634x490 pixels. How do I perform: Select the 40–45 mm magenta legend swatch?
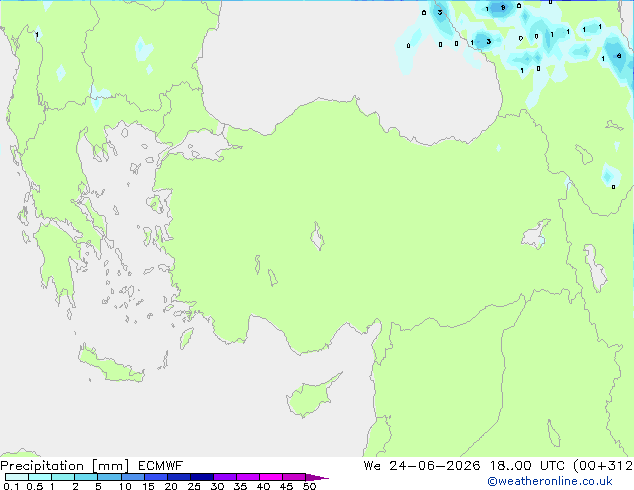pyautogui.click(x=271, y=477)
